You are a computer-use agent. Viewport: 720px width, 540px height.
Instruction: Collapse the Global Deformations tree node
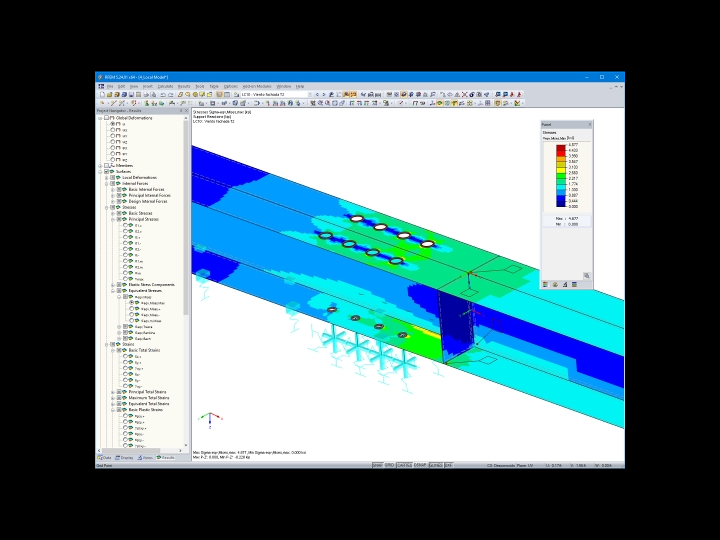(x=101, y=118)
